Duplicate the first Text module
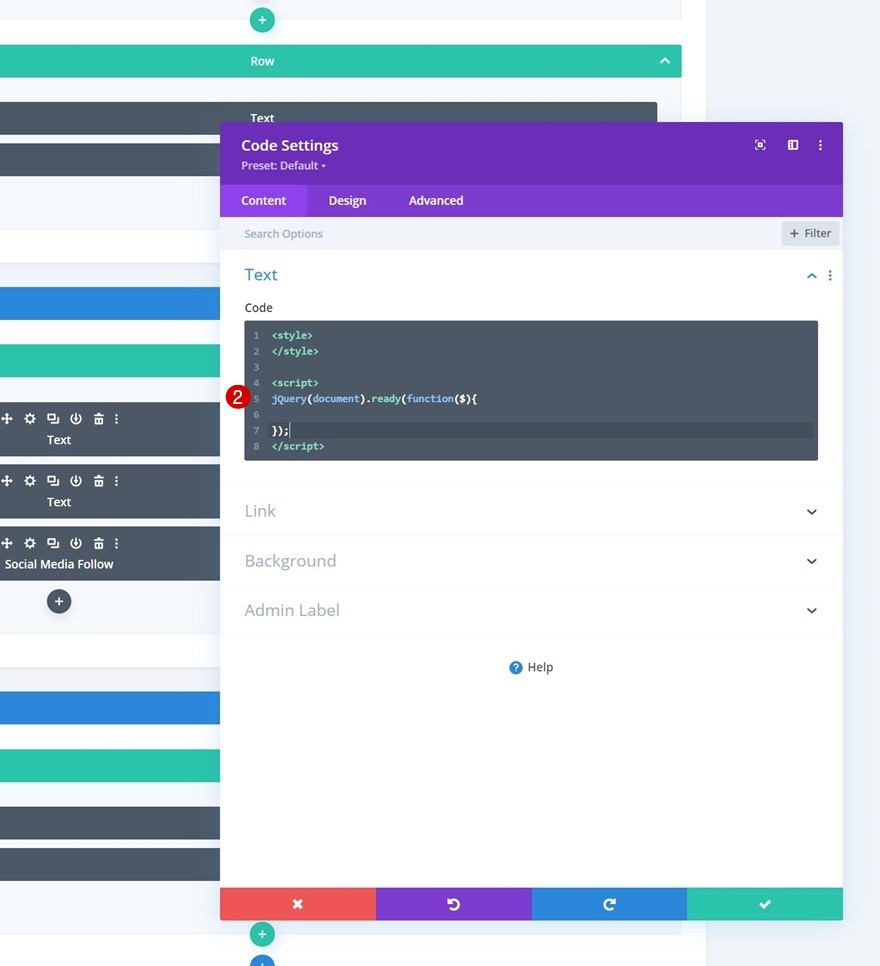The width and height of the screenshot is (880, 966). point(53,419)
